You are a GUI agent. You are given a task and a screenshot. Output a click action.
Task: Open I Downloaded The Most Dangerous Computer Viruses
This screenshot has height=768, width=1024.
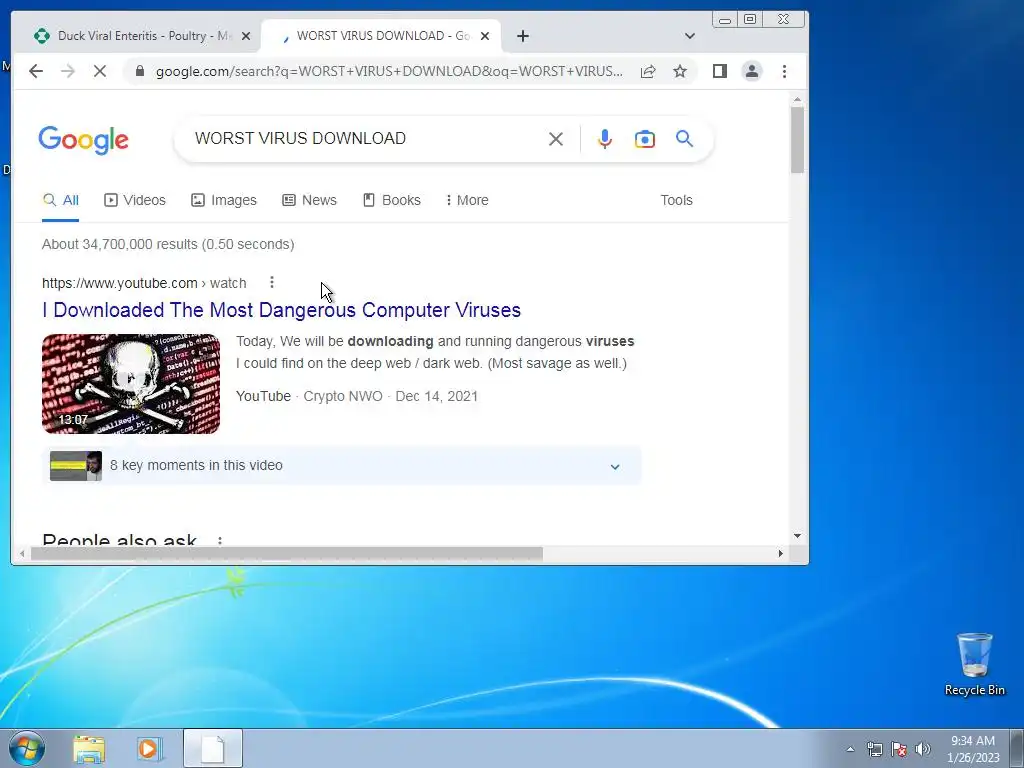pos(281,310)
